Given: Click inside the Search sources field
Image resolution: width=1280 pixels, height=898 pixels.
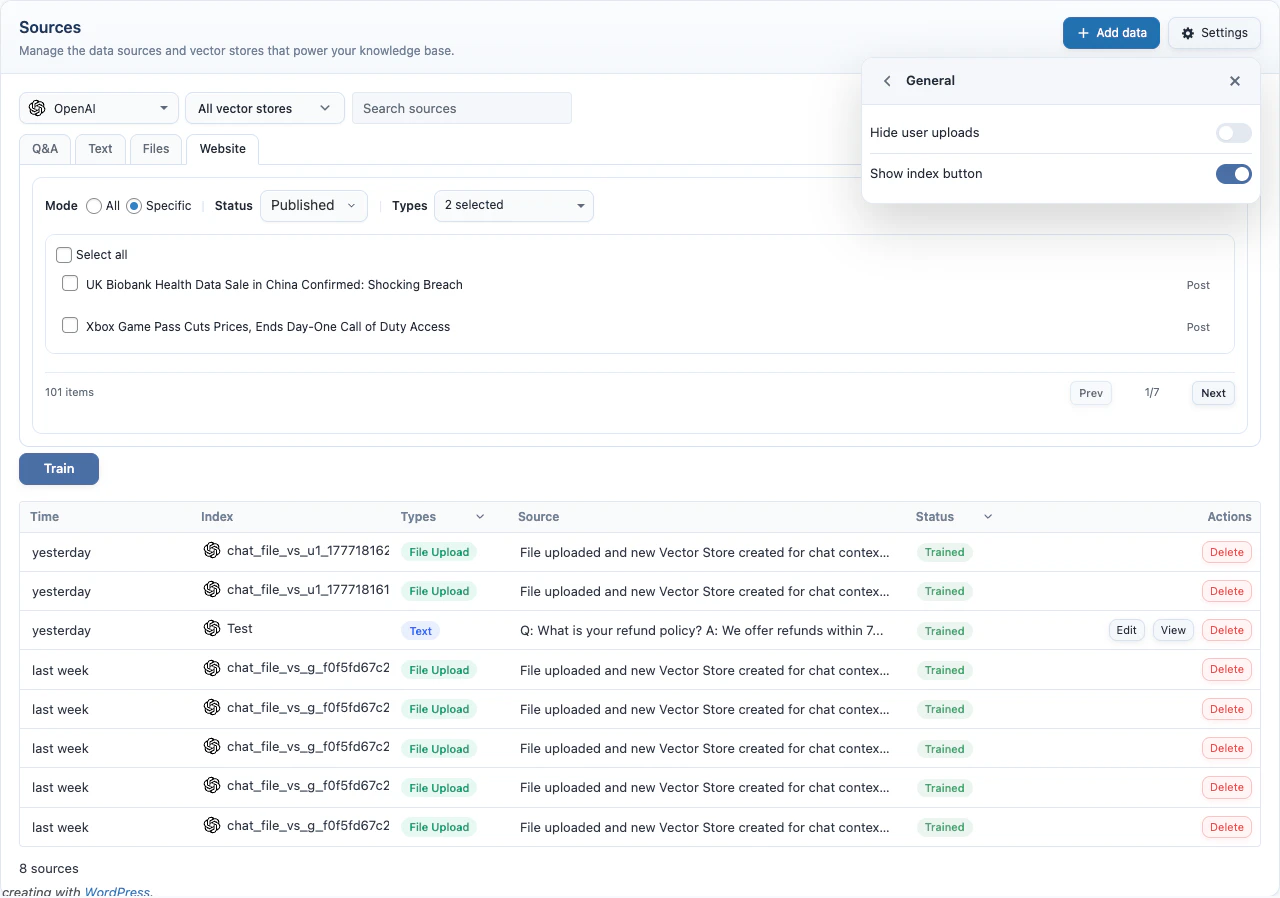Looking at the screenshot, I should point(462,107).
